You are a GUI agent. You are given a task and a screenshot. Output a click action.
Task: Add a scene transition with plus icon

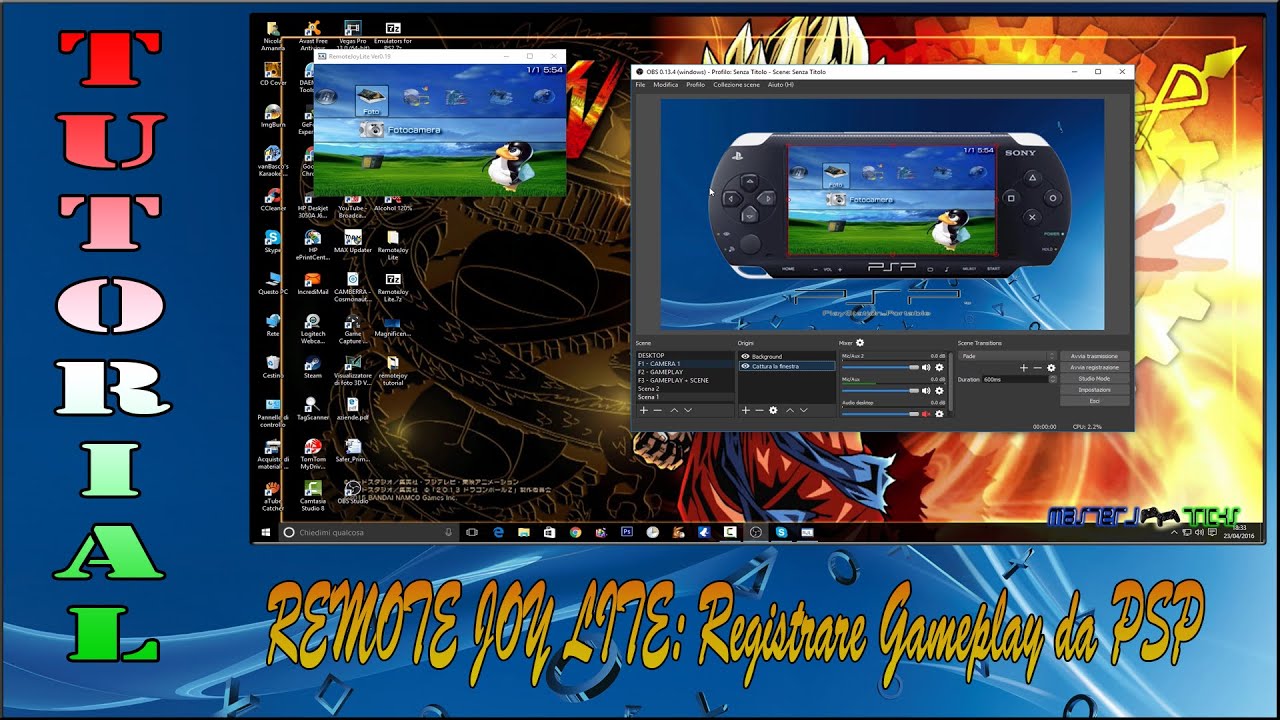(1024, 368)
